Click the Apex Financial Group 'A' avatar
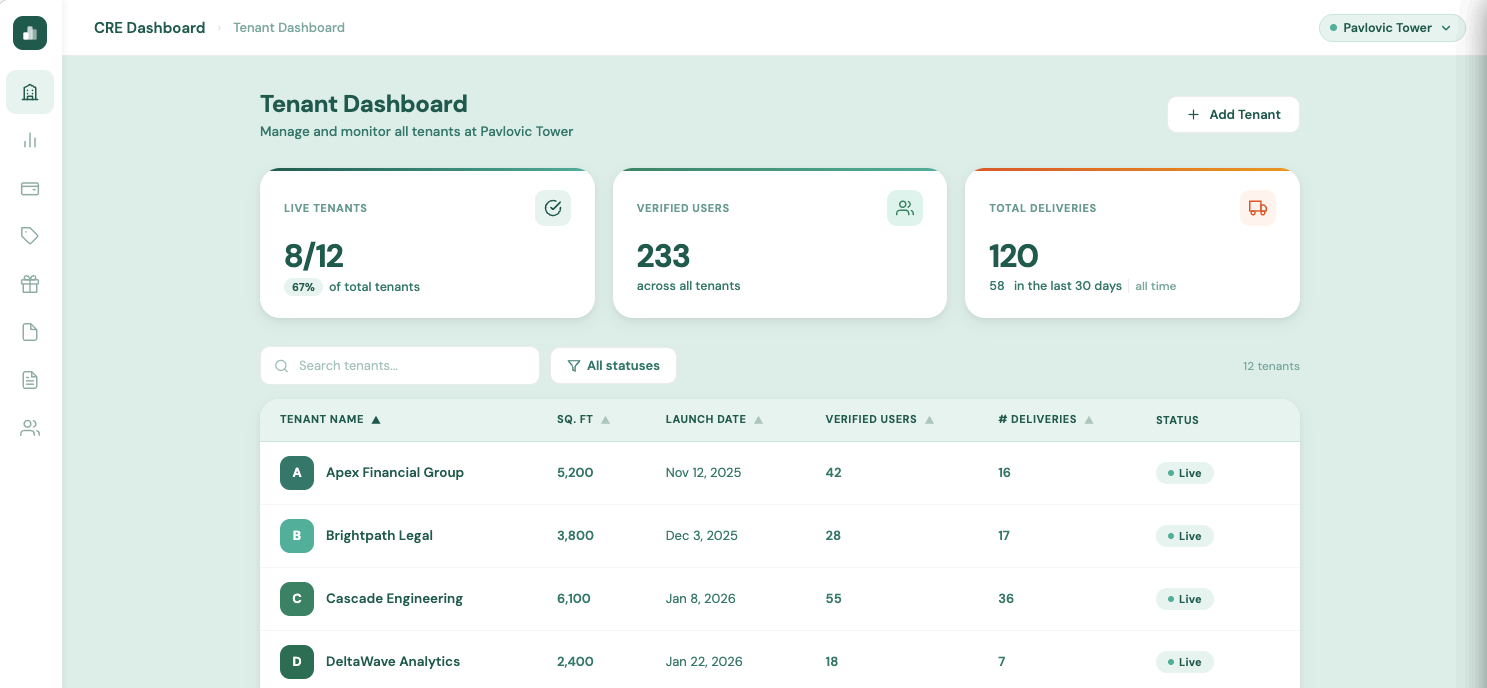Viewport: 1487px width, 688px height. tap(297, 473)
